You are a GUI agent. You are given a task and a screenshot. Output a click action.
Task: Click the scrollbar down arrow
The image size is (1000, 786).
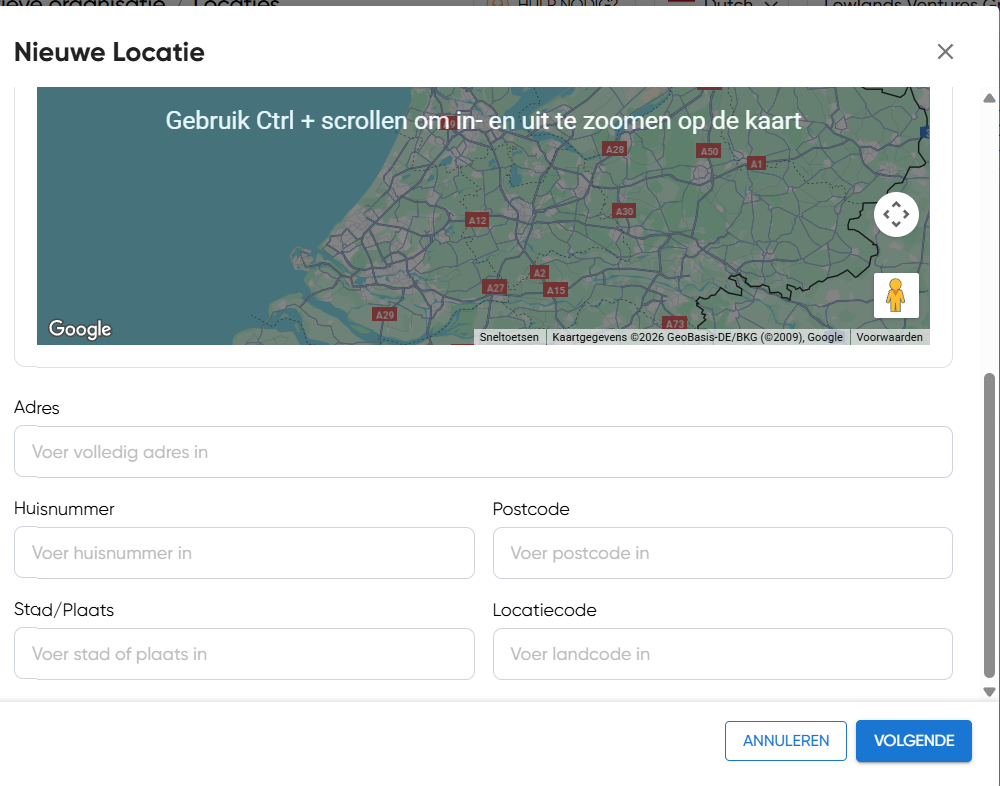pyautogui.click(x=989, y=691)
